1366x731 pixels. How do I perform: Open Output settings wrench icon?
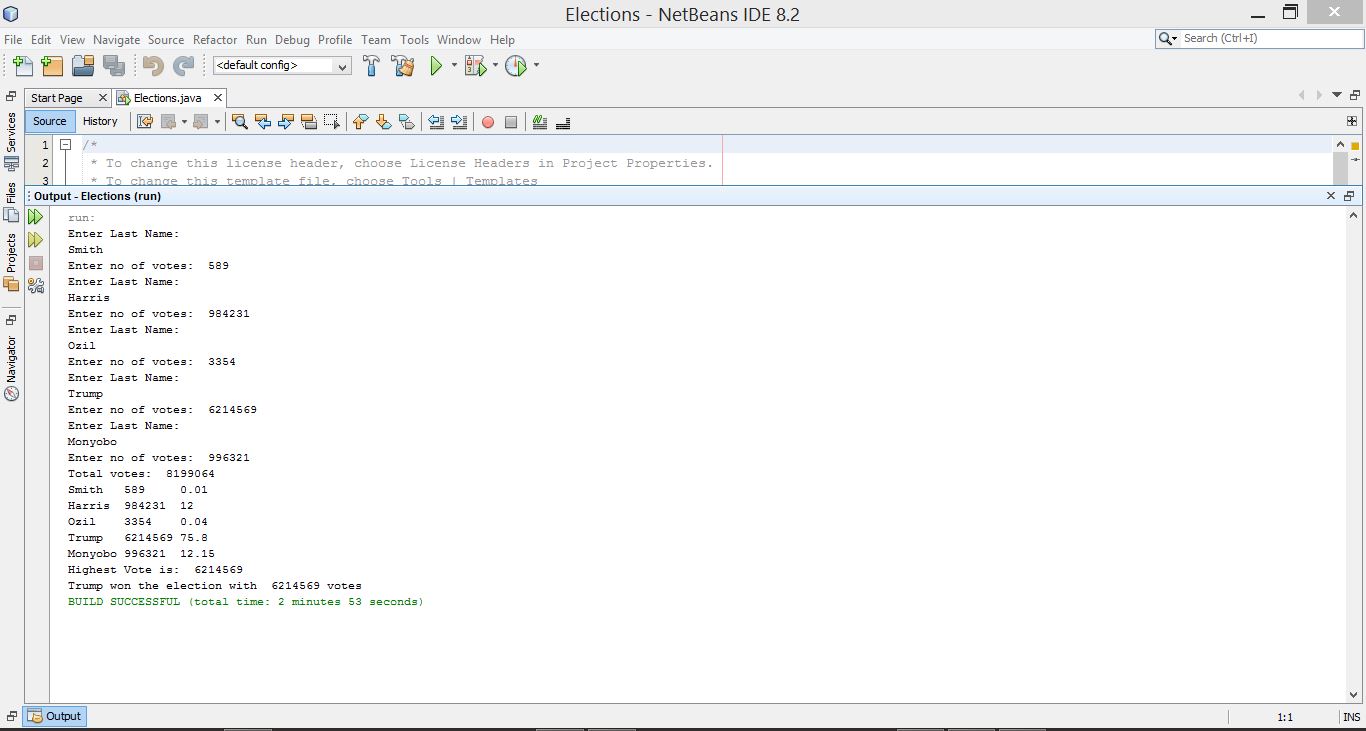36,286
